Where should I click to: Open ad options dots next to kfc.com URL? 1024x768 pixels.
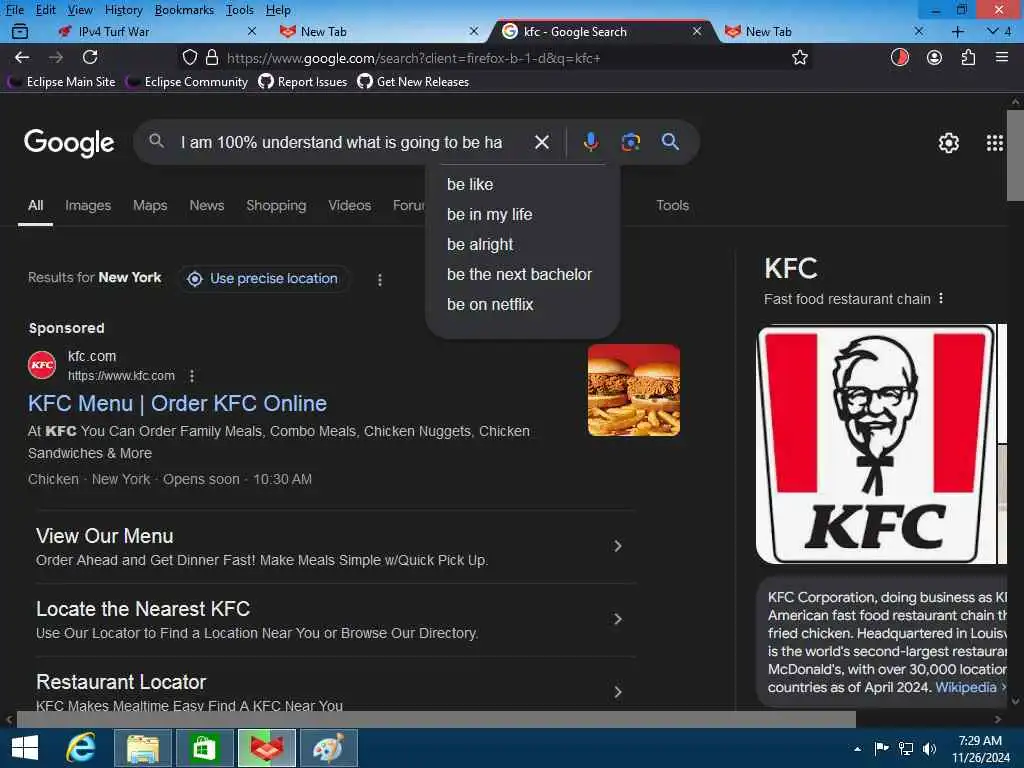click(191, 376)
